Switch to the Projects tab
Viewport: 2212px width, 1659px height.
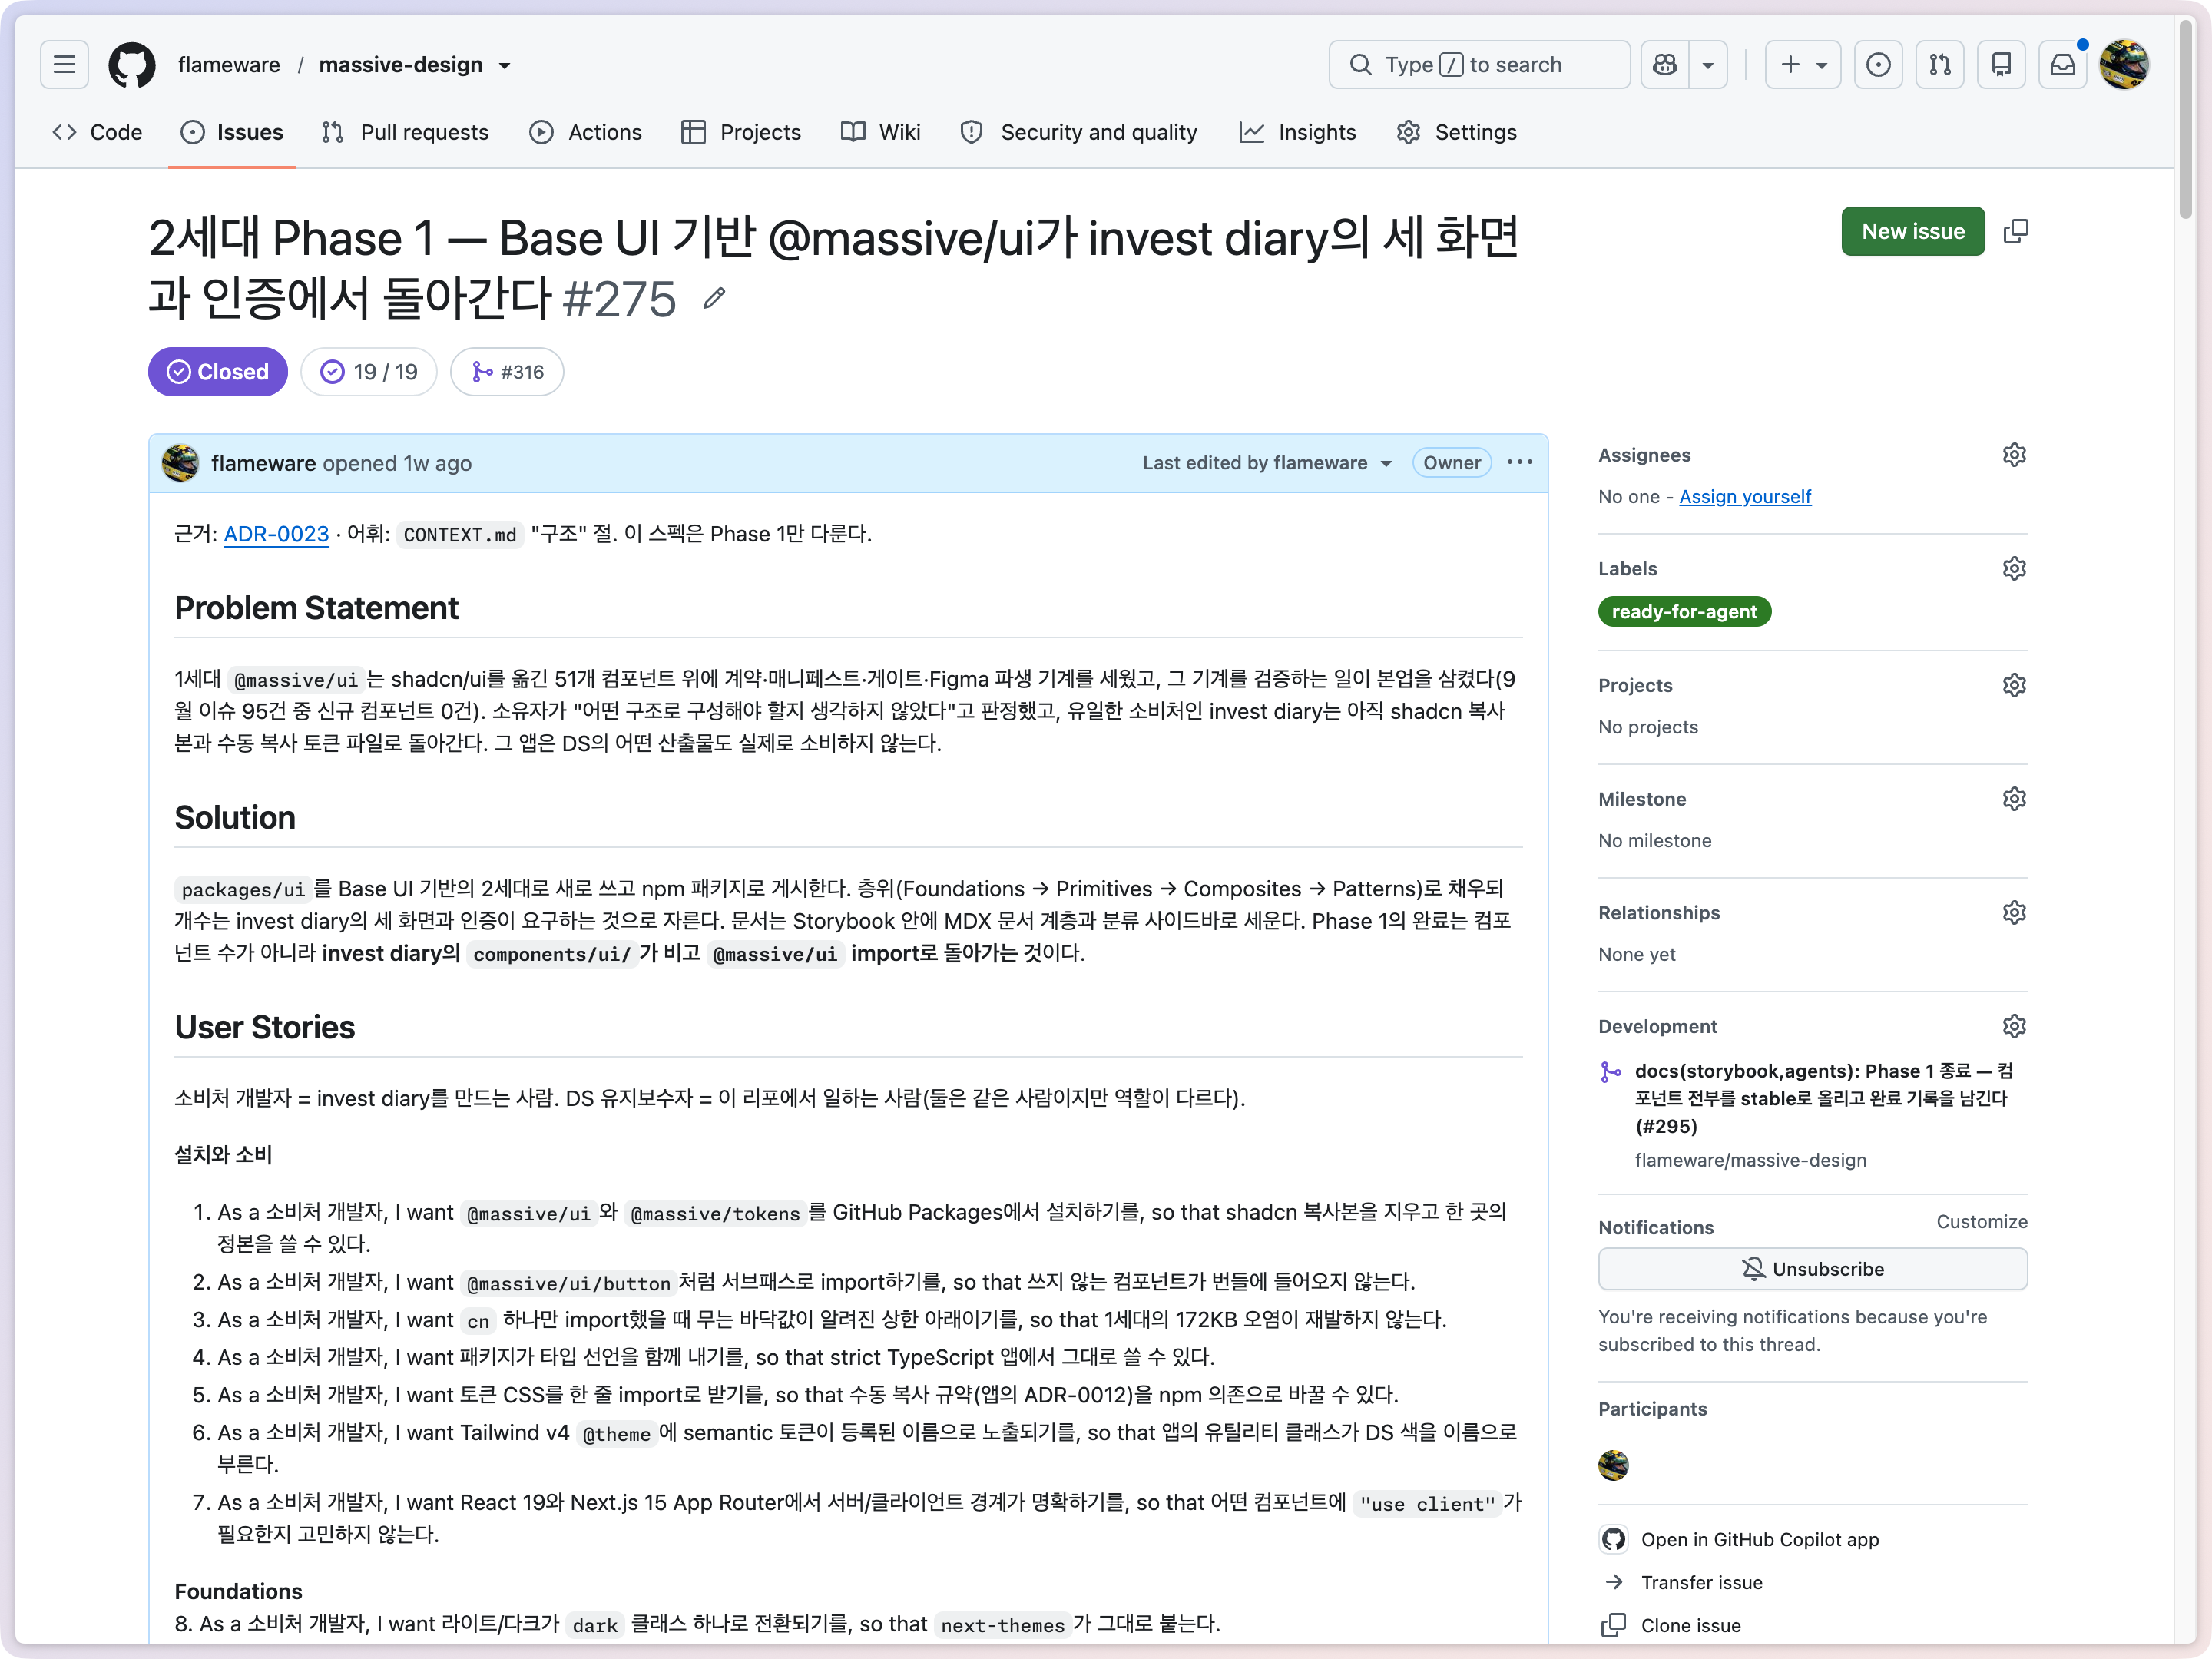tap(741, 132)
